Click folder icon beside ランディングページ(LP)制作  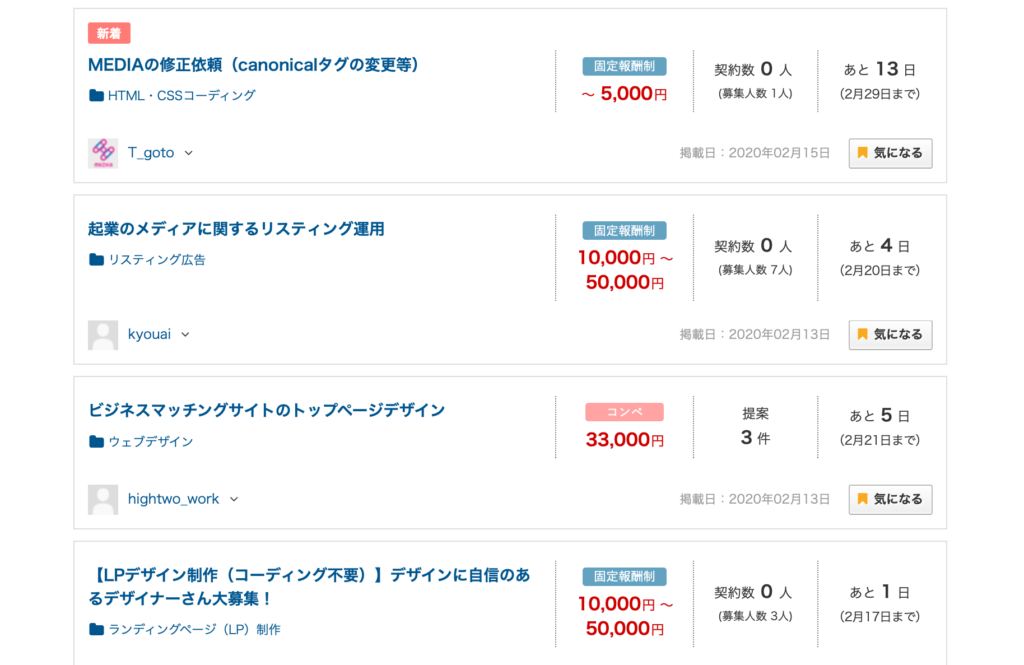tap(96, 629)
